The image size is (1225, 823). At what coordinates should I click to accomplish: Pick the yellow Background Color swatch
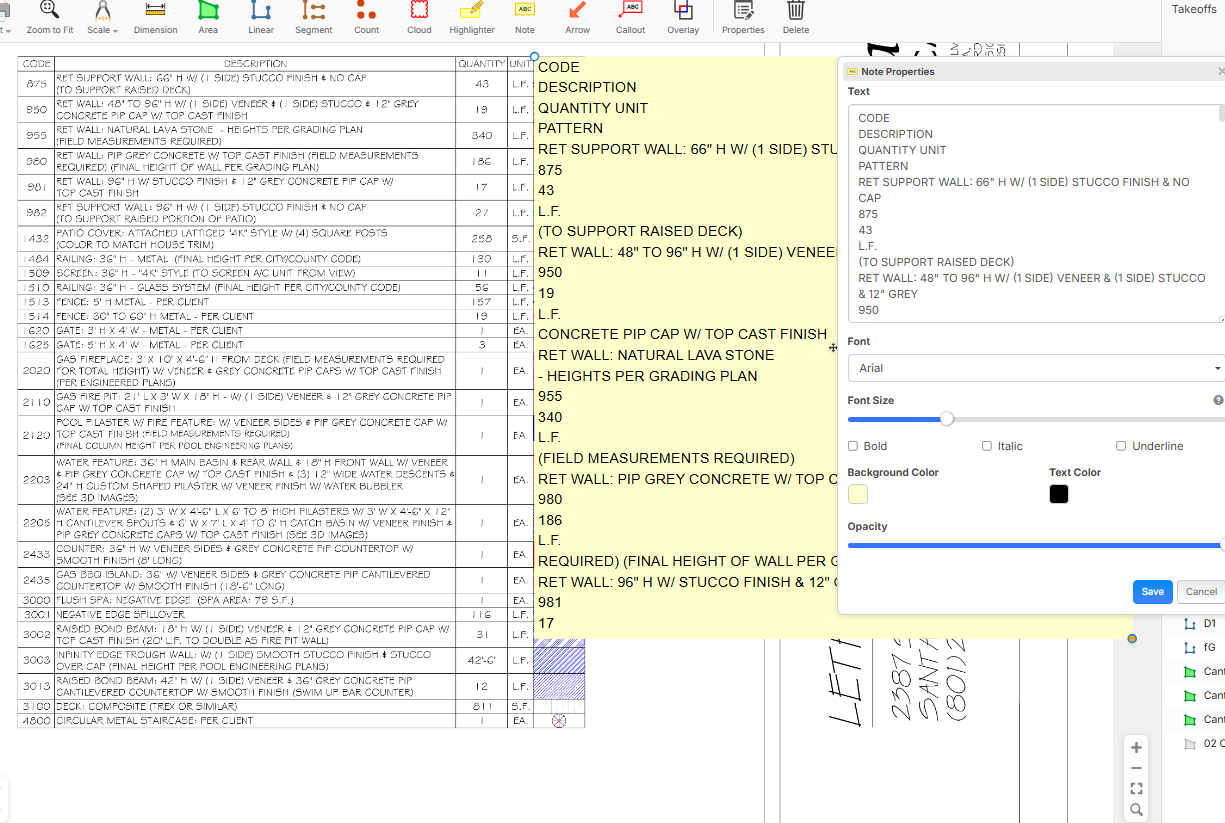coord(858,494)
